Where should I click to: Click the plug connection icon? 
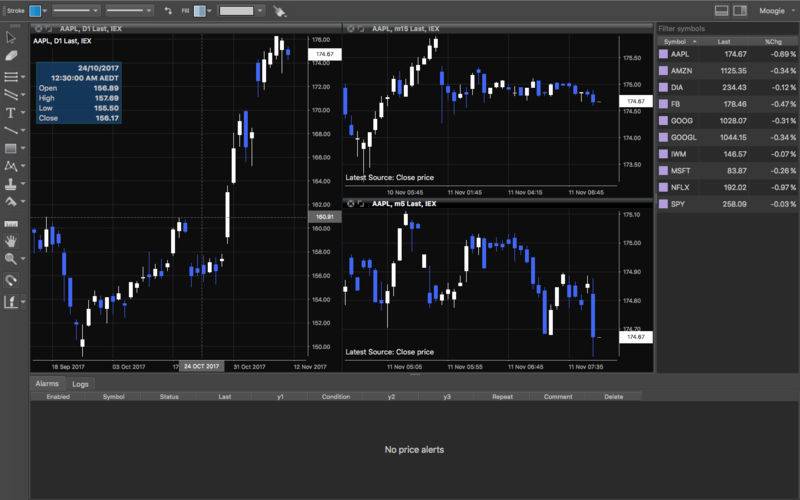(280, 11)
